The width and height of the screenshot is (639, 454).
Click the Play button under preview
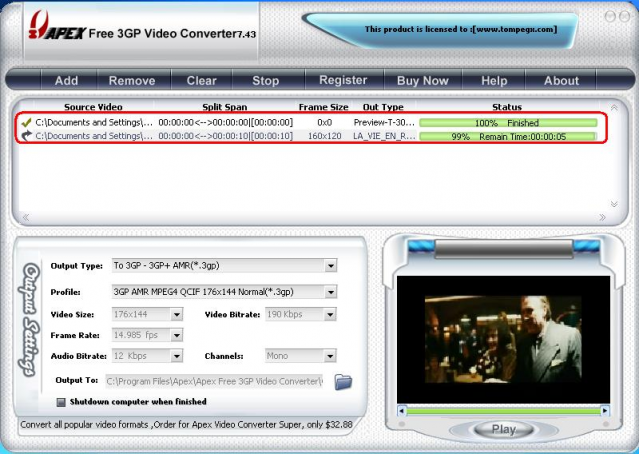coord(504,429)
